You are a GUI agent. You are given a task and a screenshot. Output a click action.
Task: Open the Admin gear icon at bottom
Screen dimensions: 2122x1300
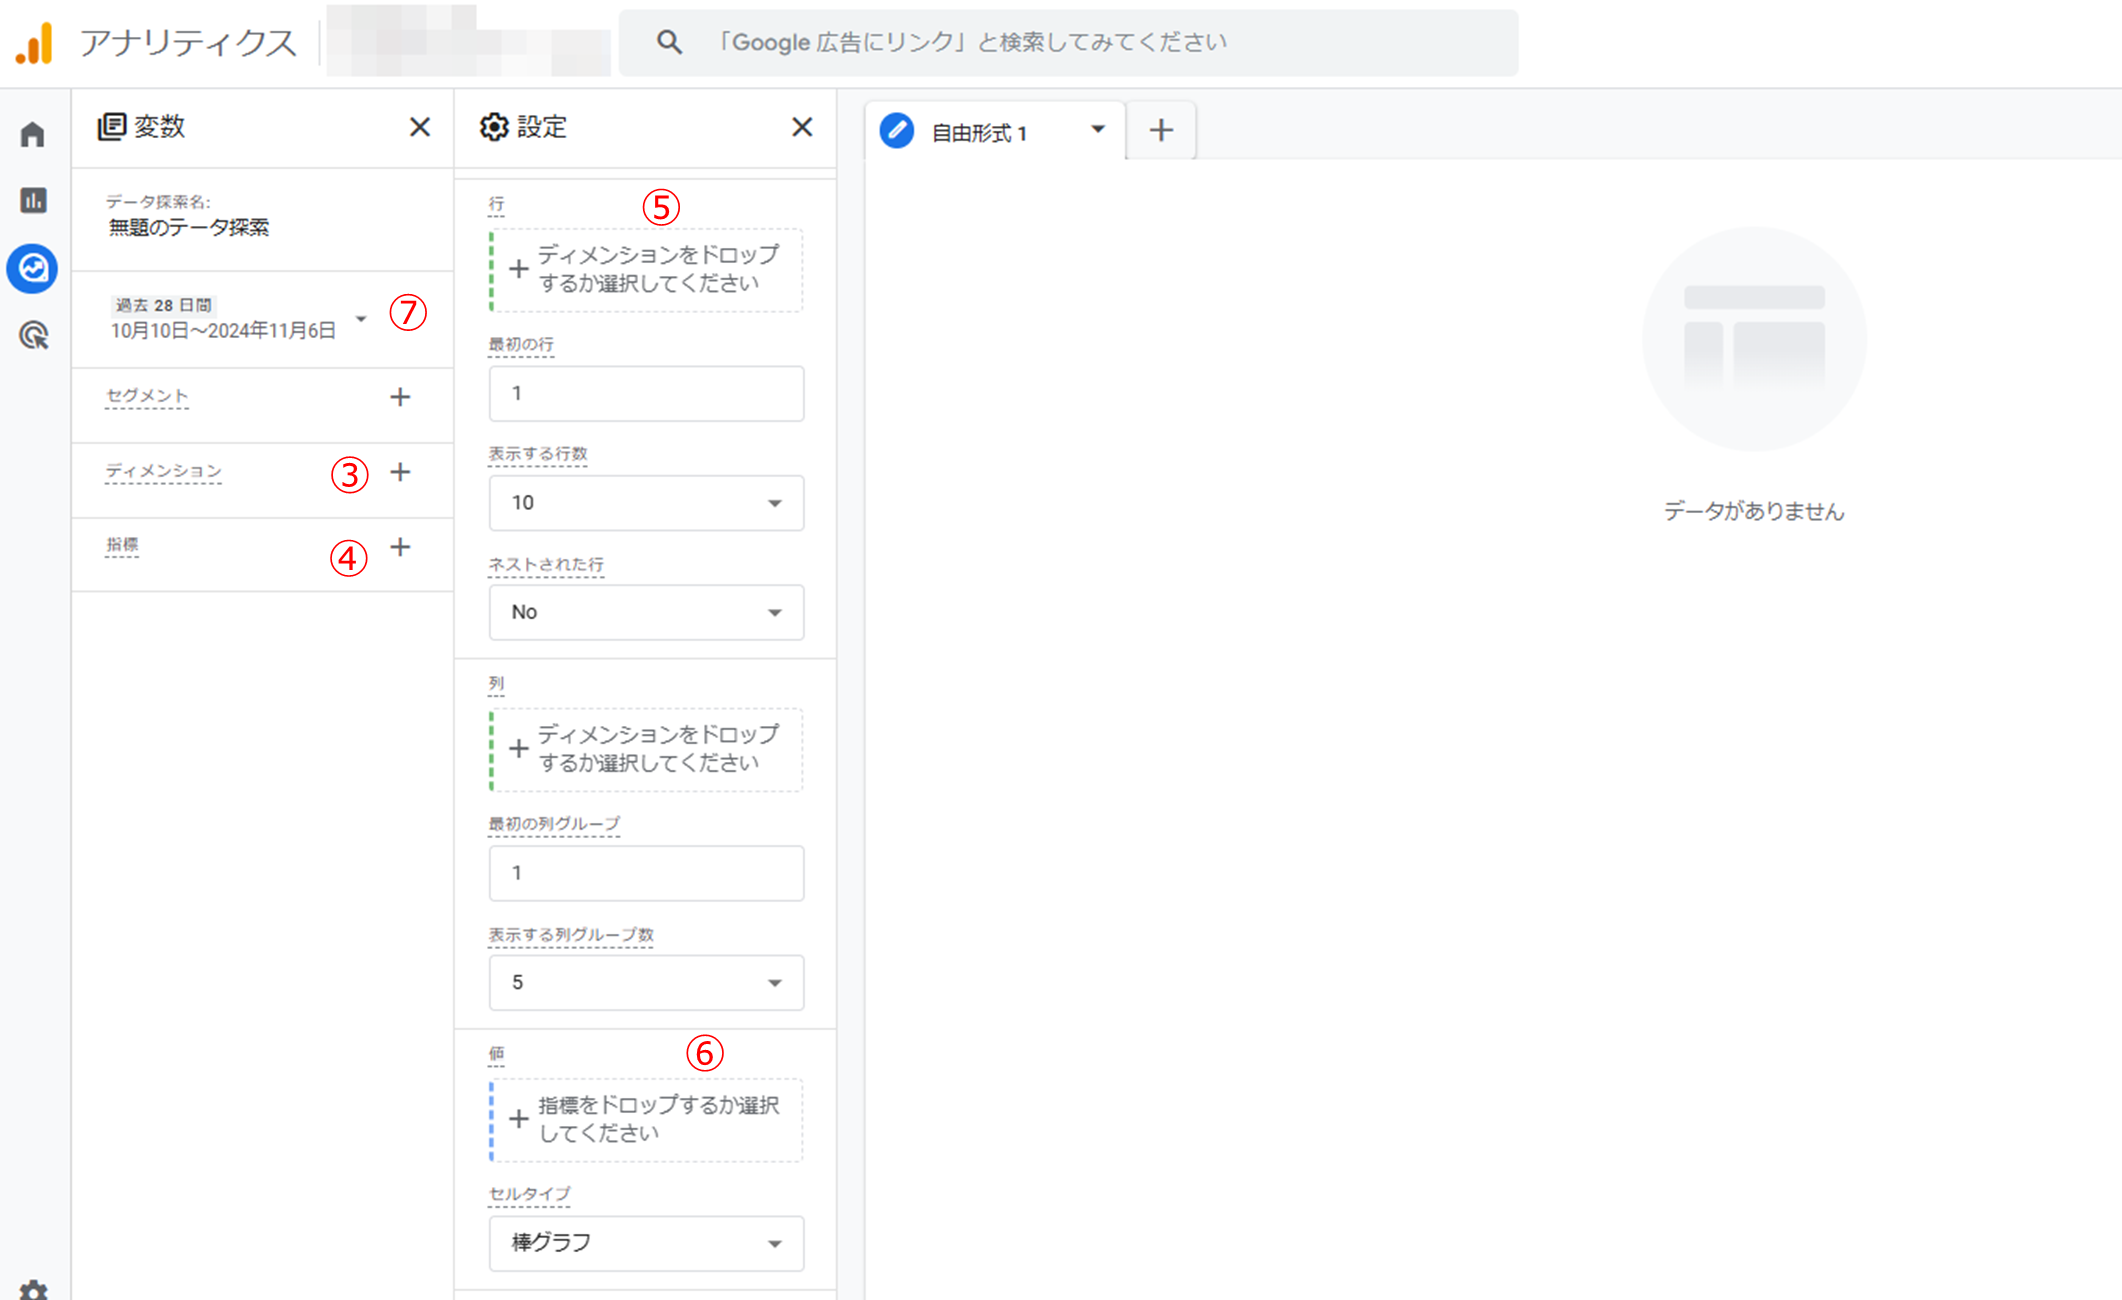33,1290
